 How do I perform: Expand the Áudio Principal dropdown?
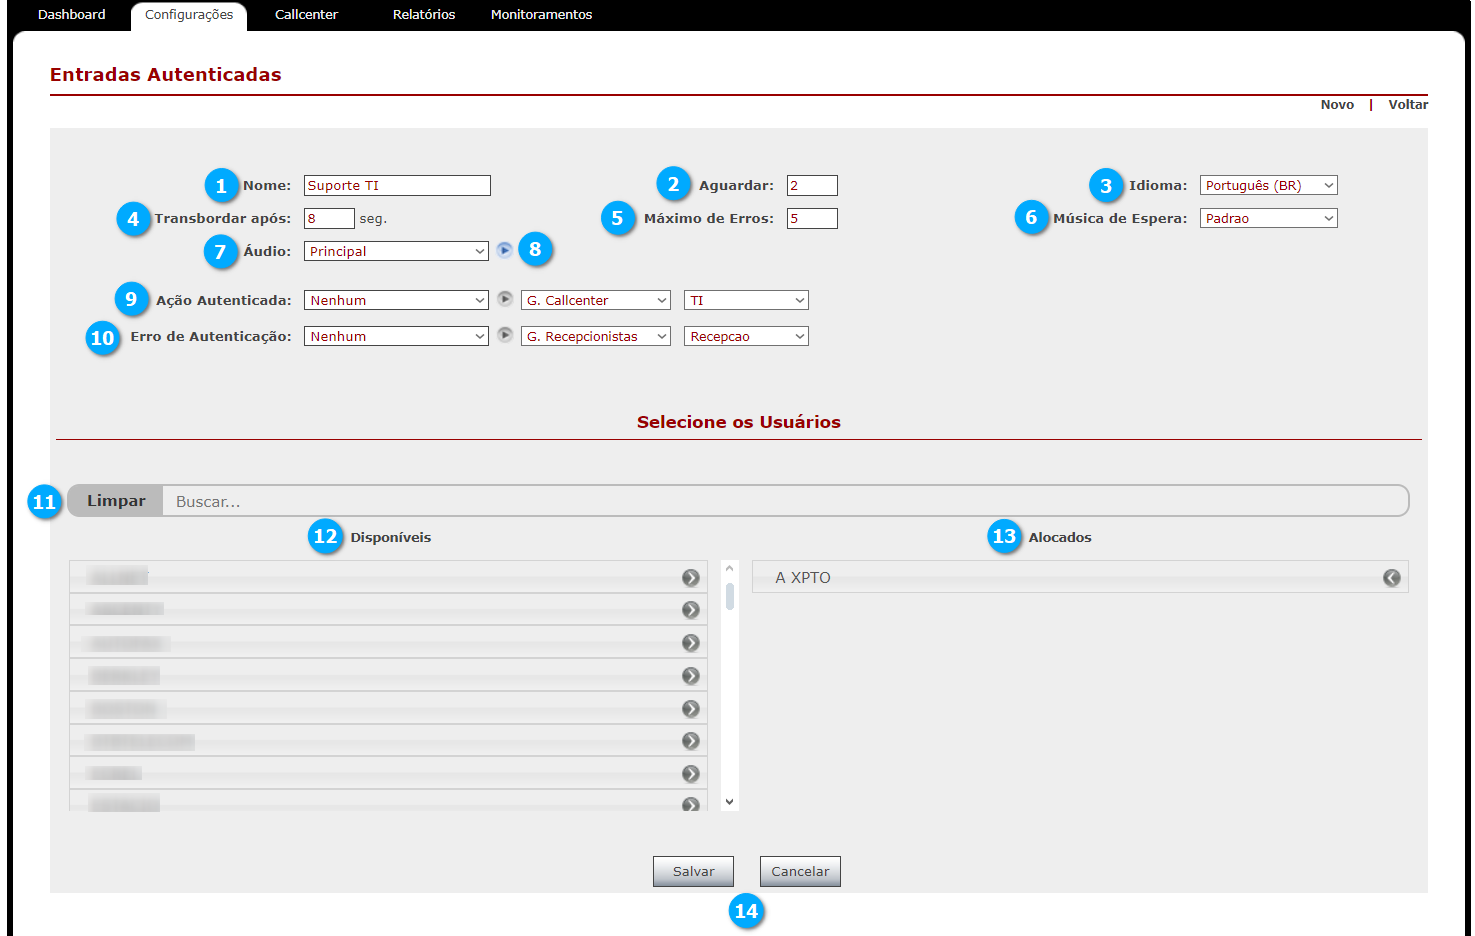coord(396,251)
